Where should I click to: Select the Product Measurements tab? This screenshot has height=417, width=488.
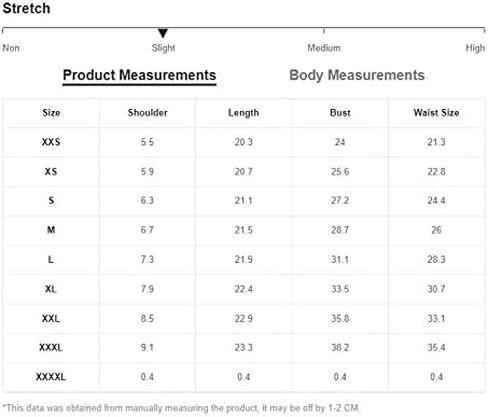tap(139, 75)
